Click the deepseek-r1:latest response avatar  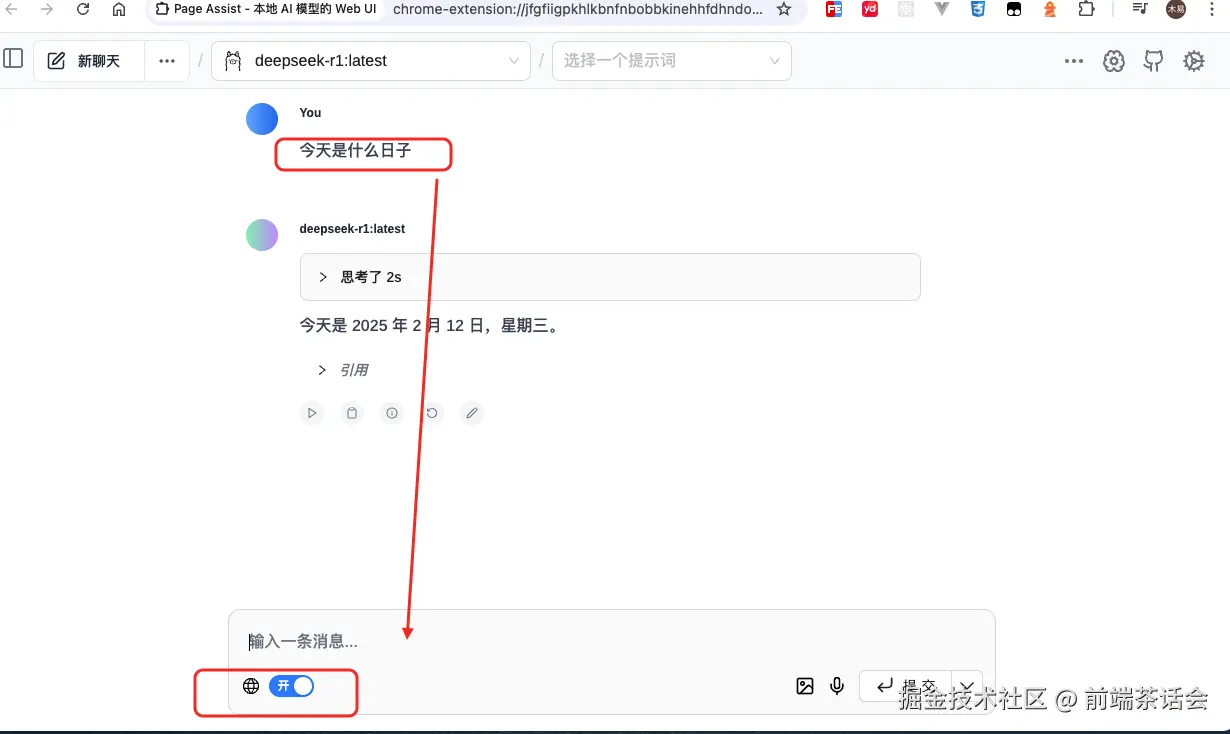click(x=262, y=235)
